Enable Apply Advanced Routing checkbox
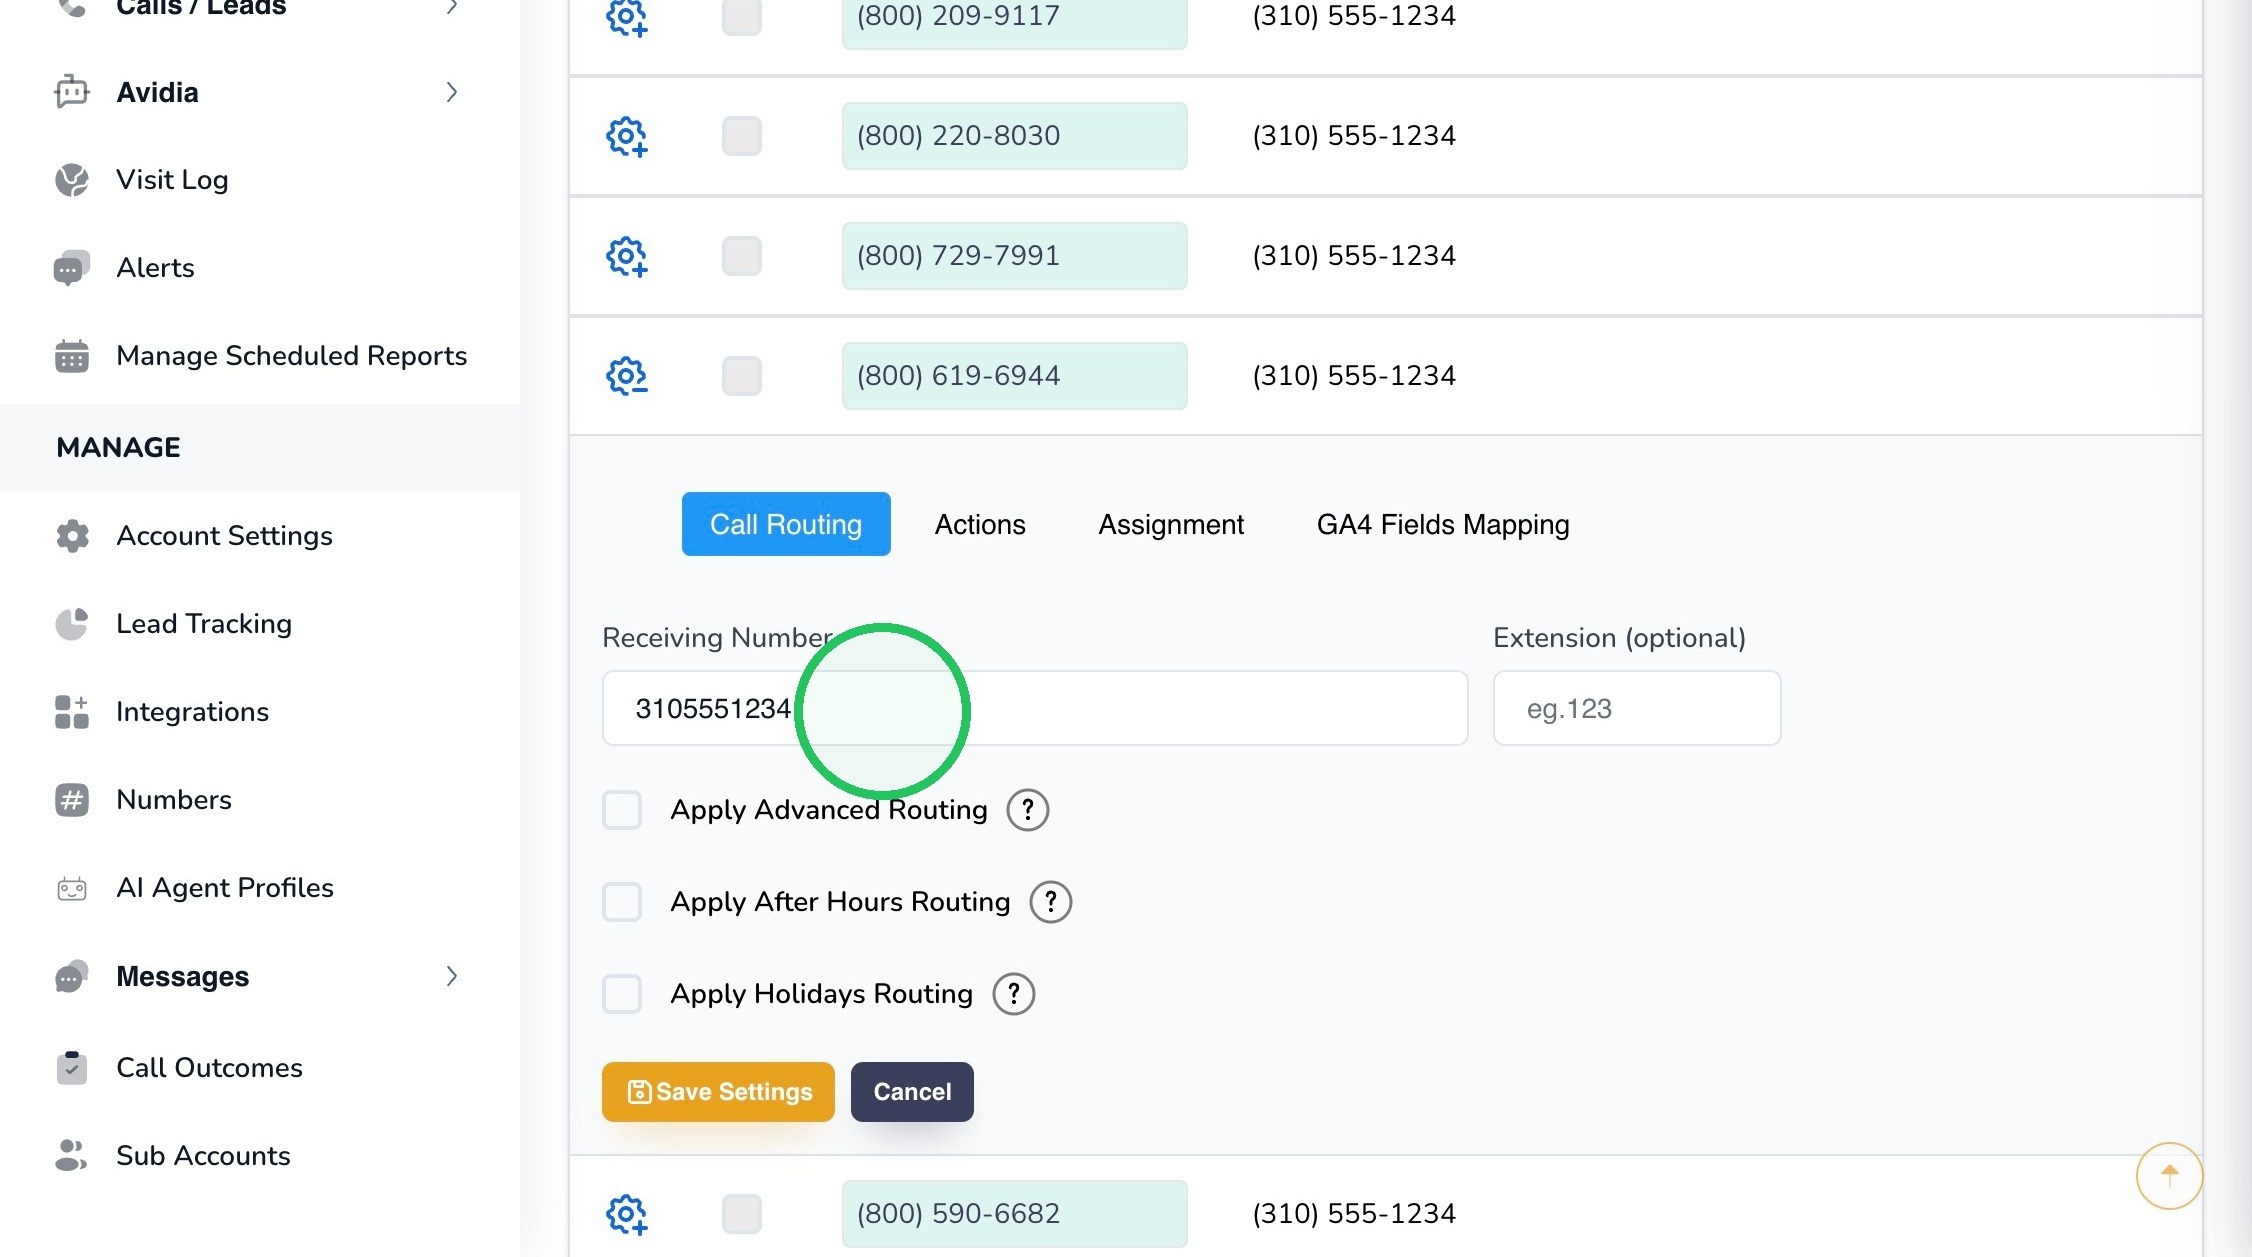Image resolution: width=2252 pixels, height=1257 pixels. [622, 810]
